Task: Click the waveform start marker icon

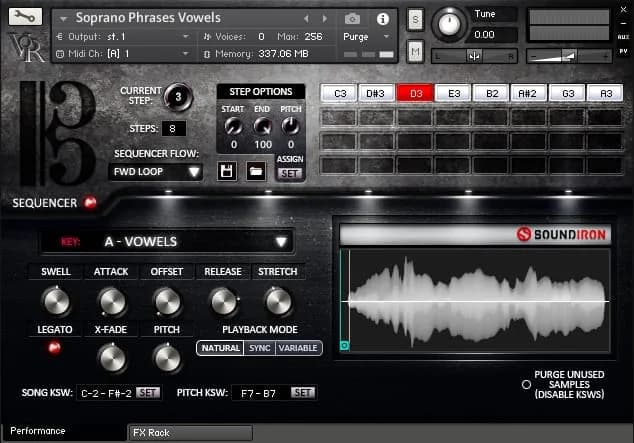Action: (344, 345)
